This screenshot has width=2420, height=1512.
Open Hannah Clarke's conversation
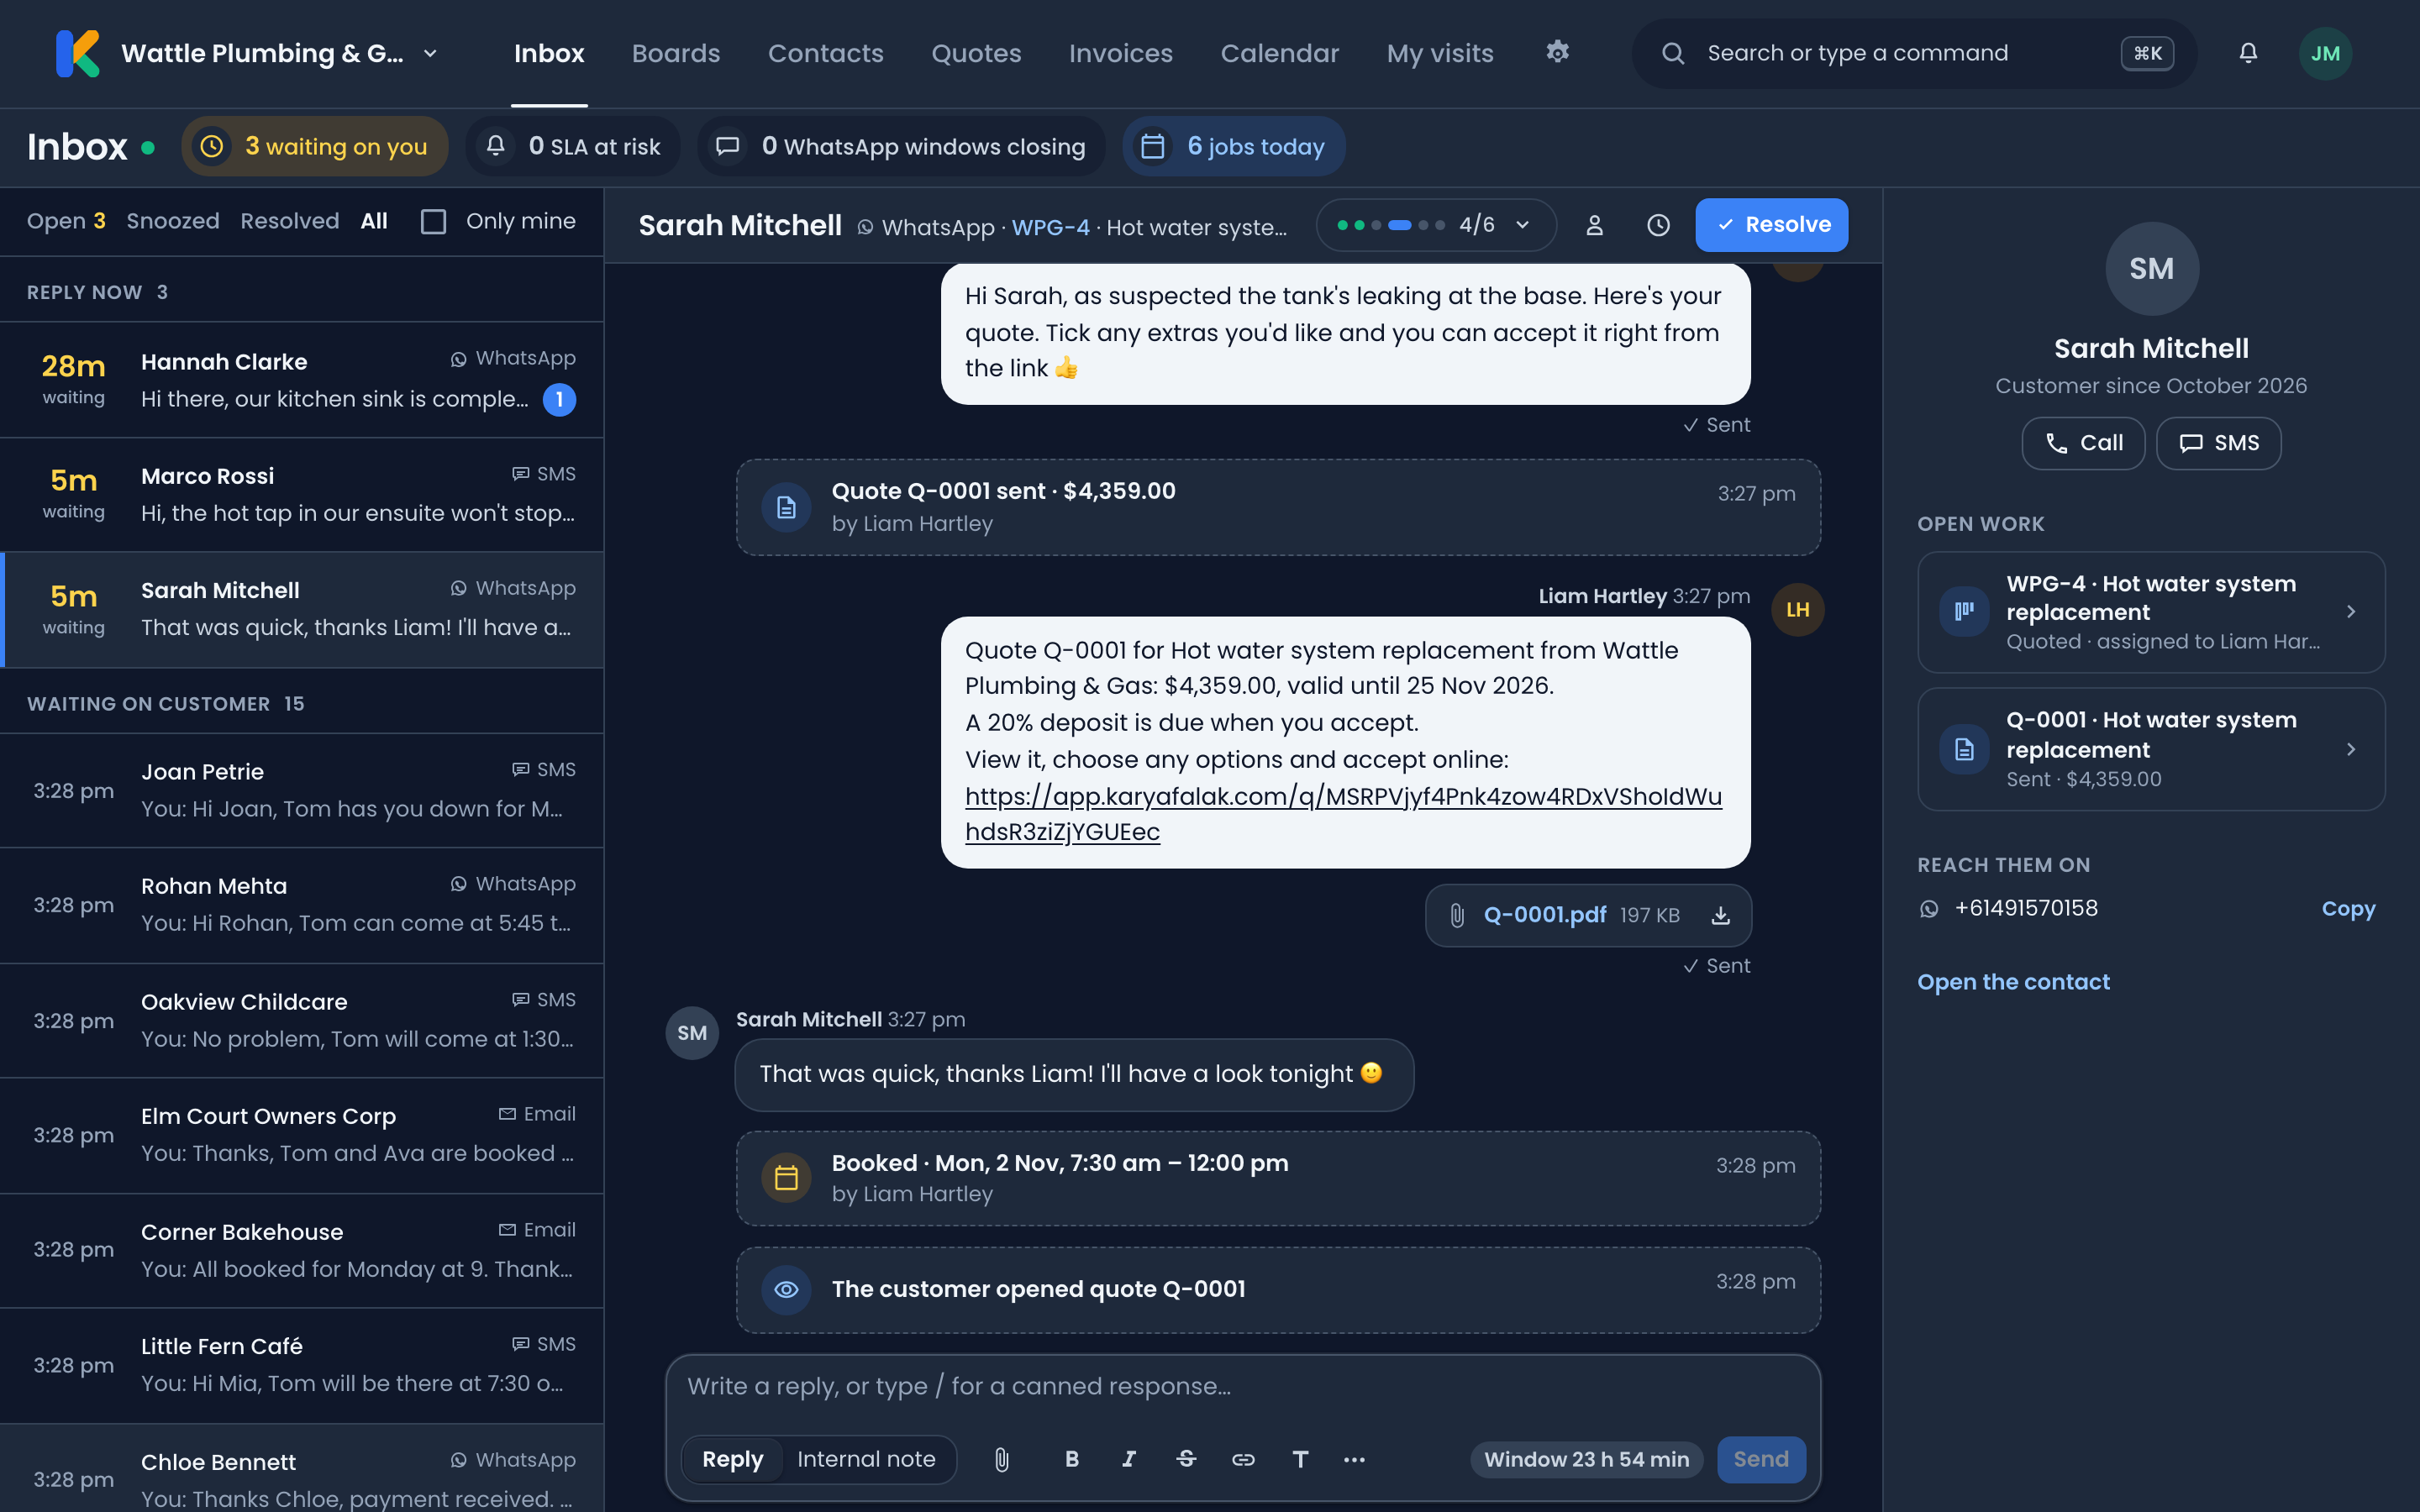tap(302, 380)
